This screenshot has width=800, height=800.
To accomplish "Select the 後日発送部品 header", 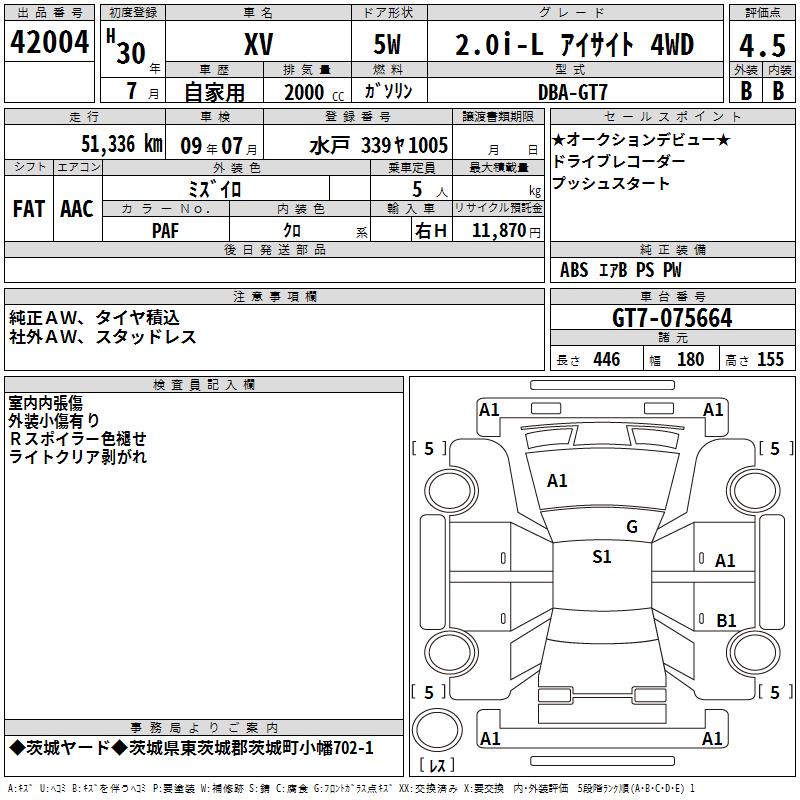I will coord(274,249).
